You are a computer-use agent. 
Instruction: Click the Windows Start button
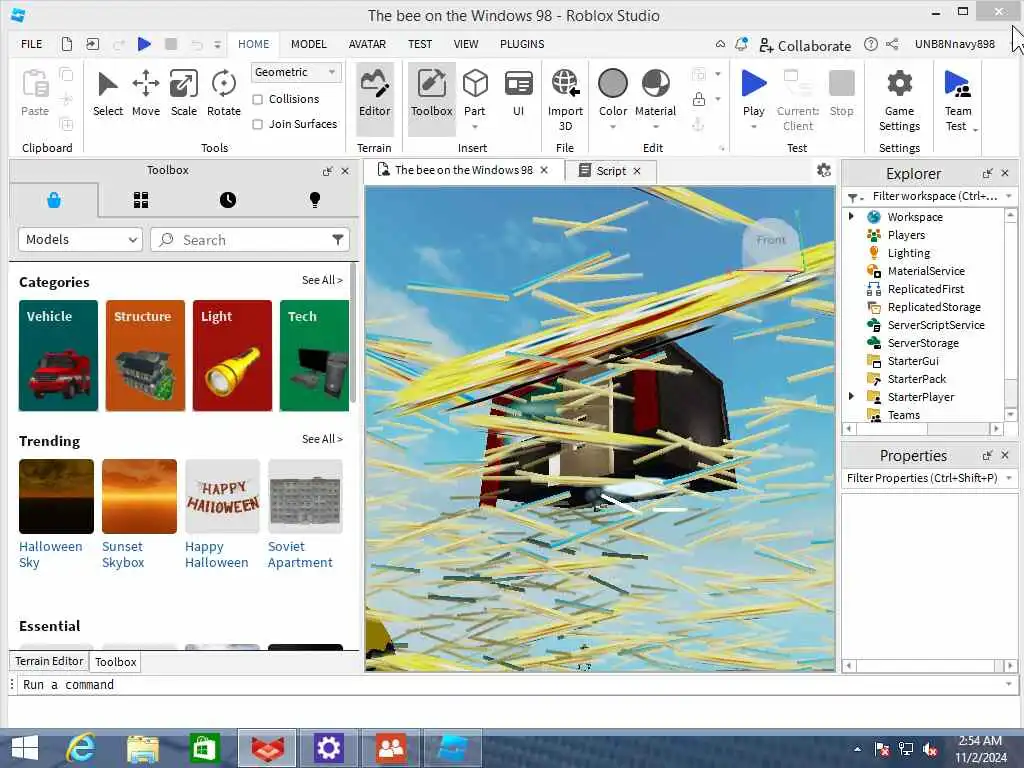tap(25, 748)
